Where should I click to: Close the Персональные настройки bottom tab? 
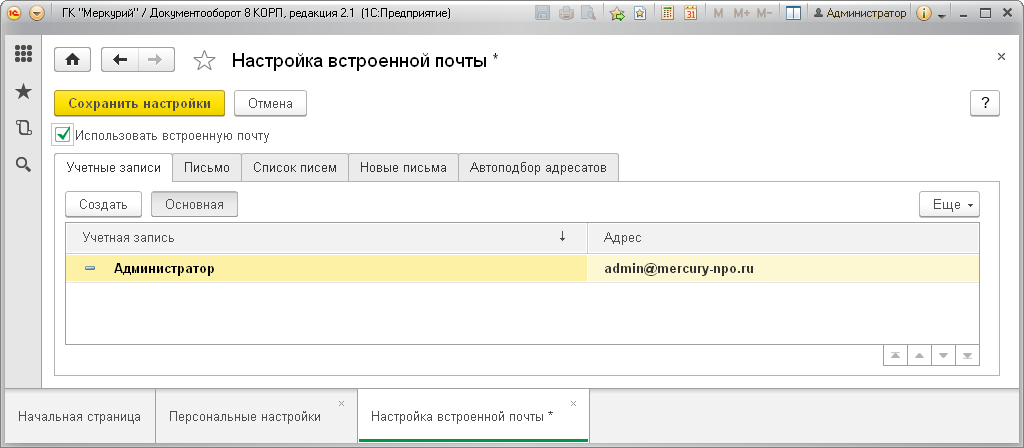[341, 404]
